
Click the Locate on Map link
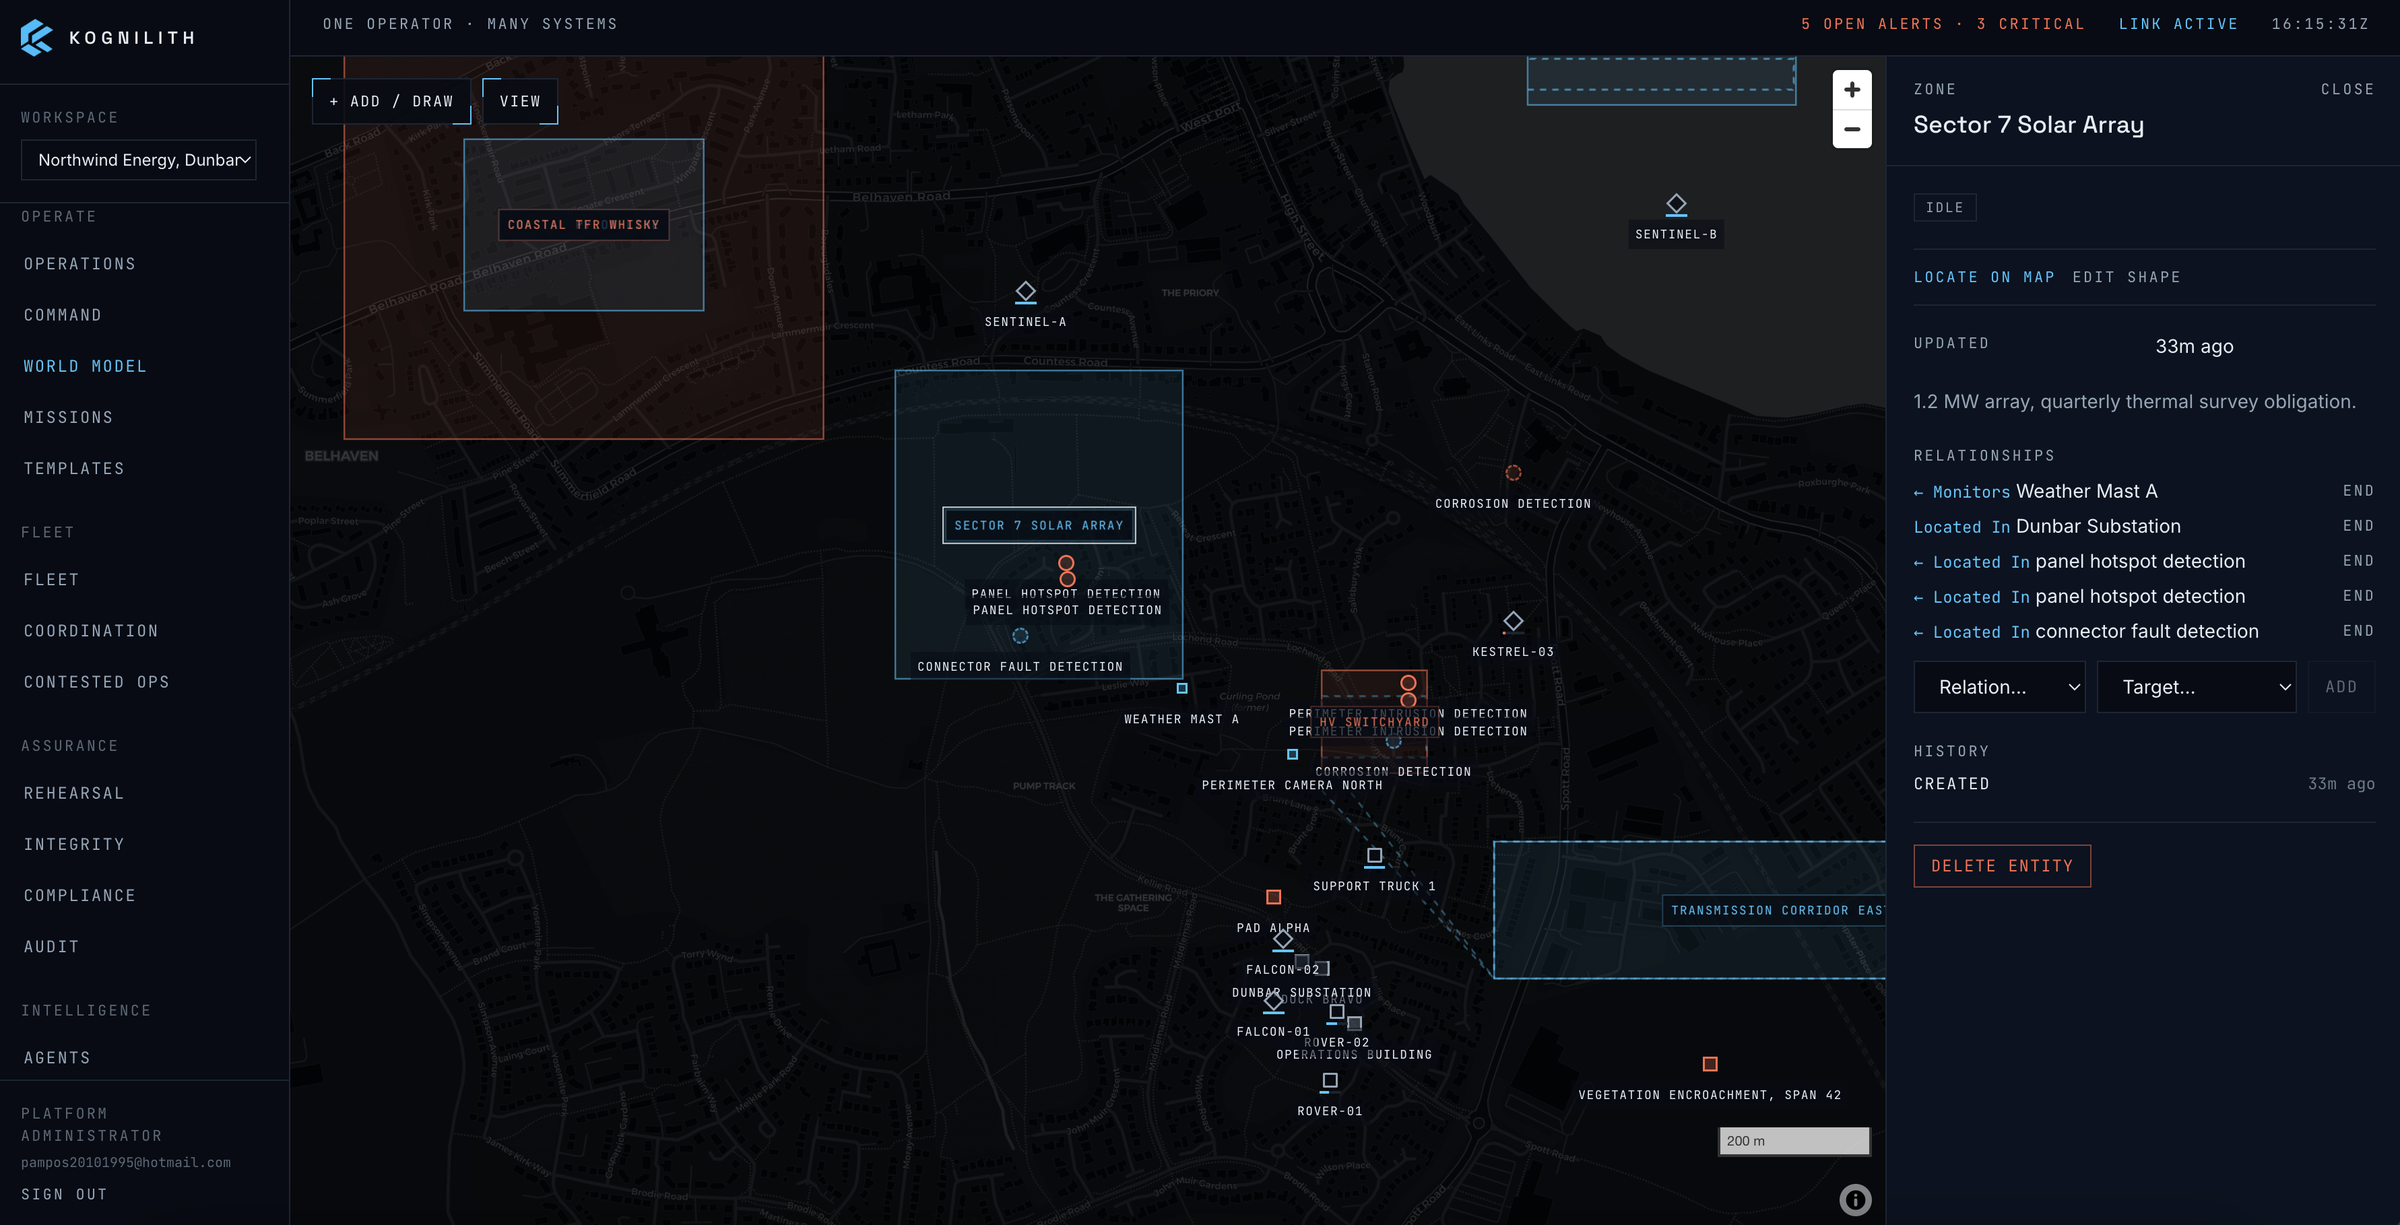pyautogui.click(x=1984, y=277)
